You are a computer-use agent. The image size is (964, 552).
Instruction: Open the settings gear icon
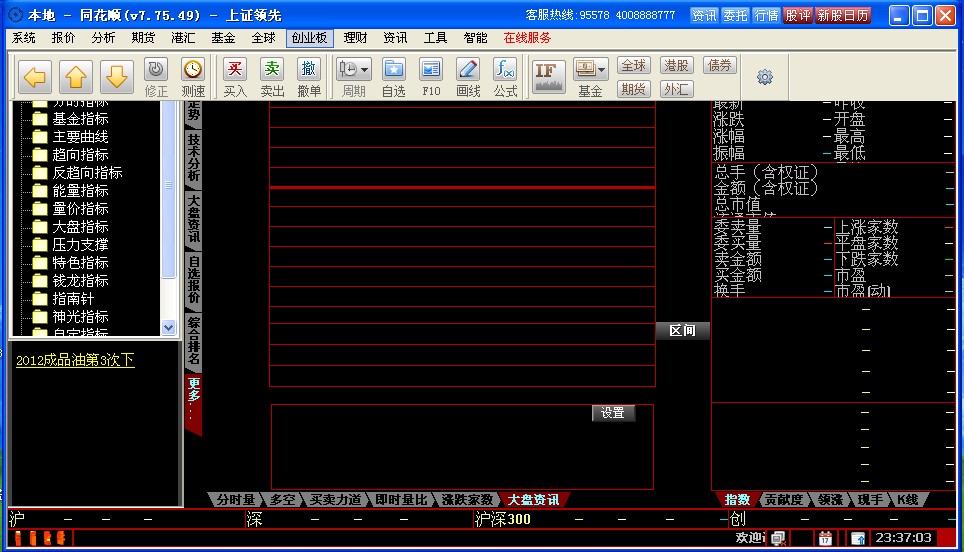click(765, 77)
